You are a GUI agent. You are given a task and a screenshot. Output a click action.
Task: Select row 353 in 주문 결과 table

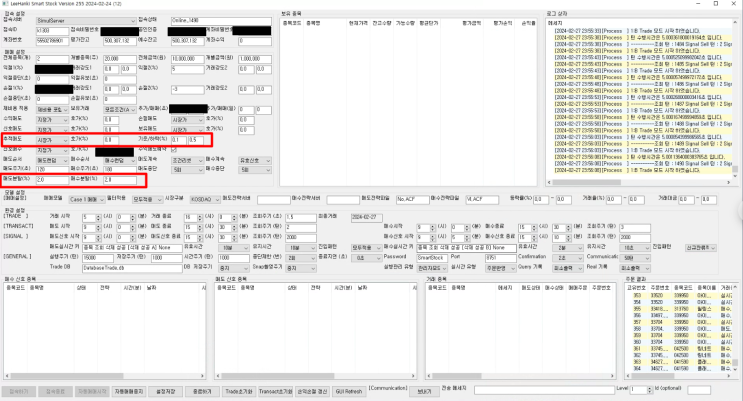tap(679, 295)
